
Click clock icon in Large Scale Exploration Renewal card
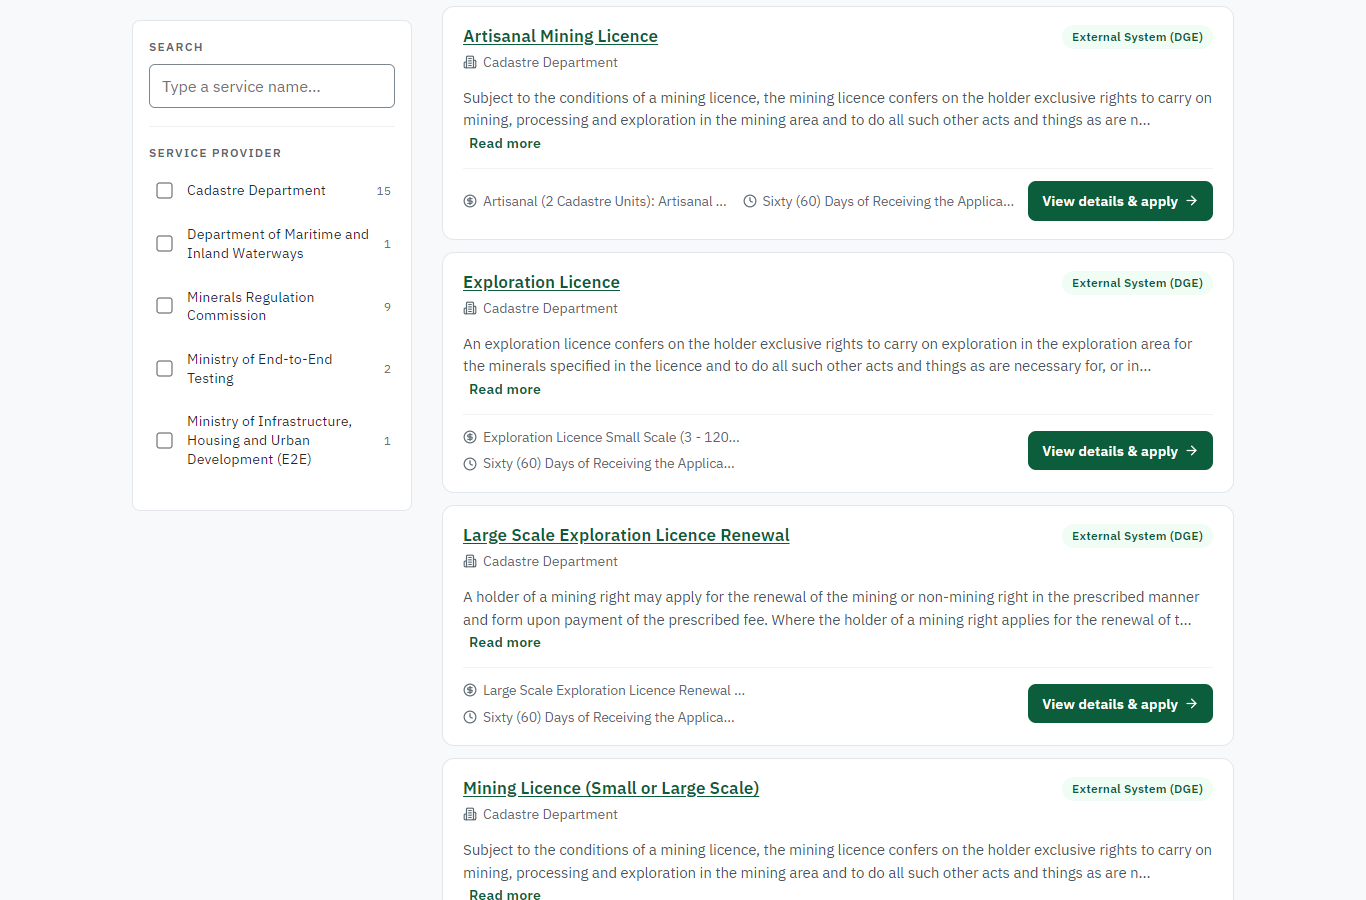pyautogui.click(x=470, y=717)
